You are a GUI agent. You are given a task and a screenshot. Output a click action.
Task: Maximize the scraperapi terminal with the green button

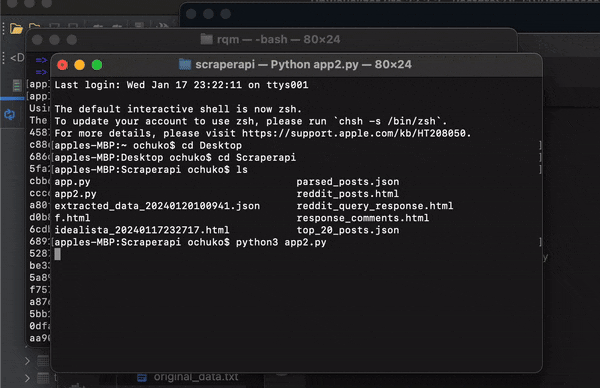tap(97, 65)
